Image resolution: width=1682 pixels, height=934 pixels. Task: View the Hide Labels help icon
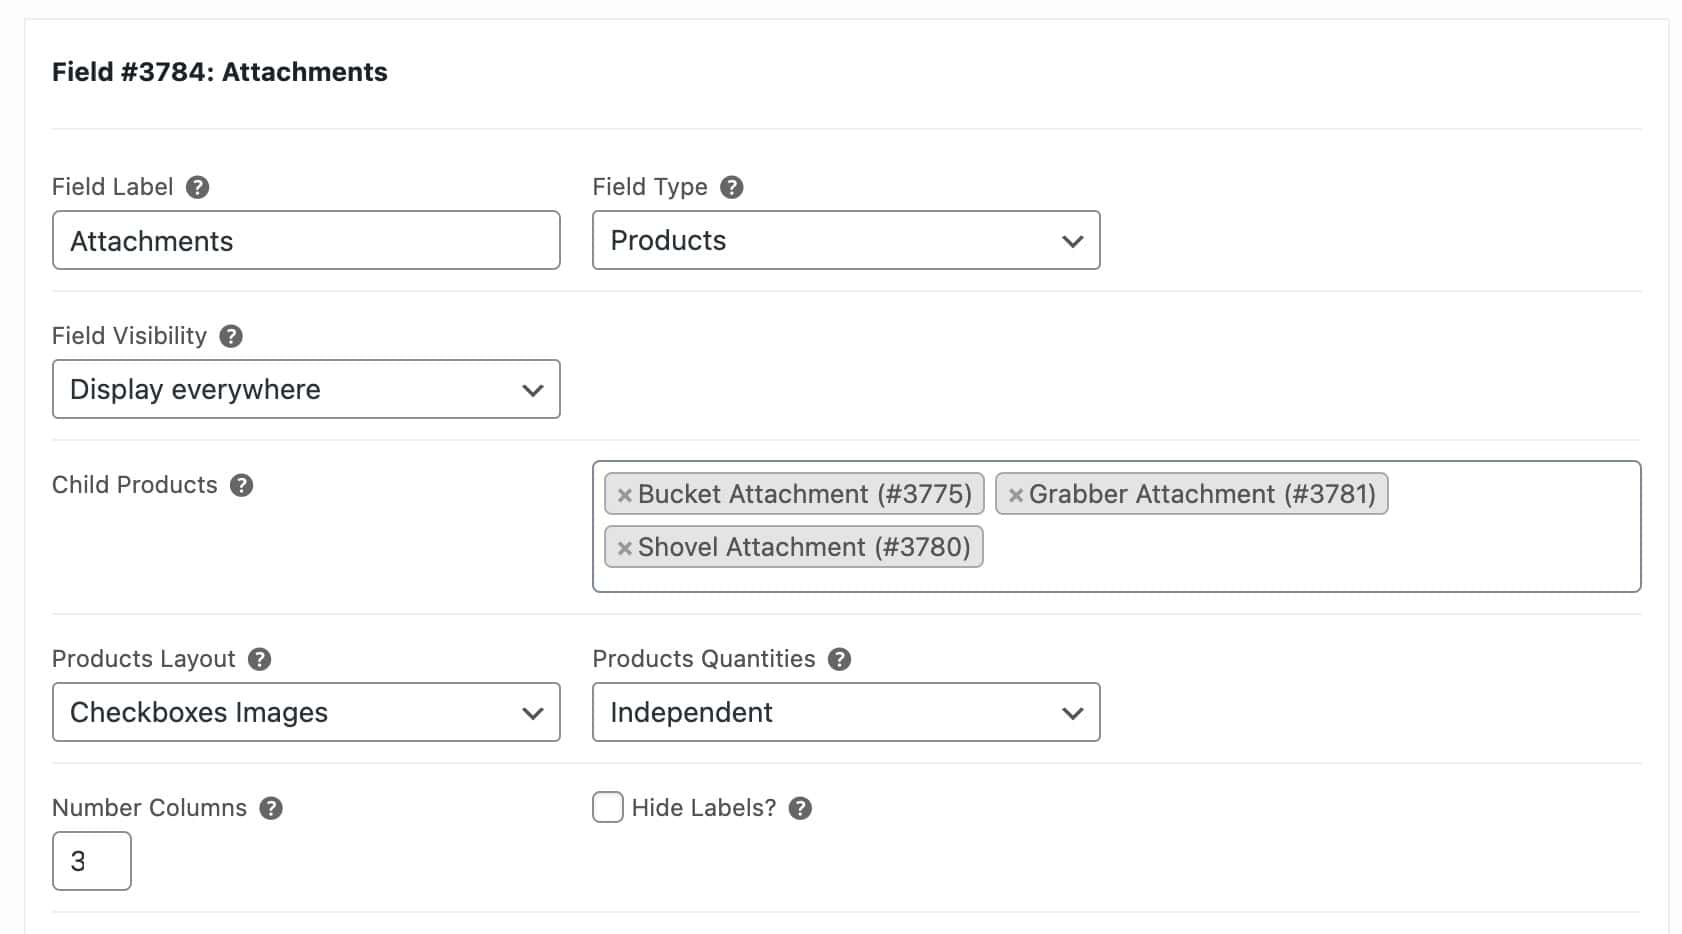tap(799, 807)
